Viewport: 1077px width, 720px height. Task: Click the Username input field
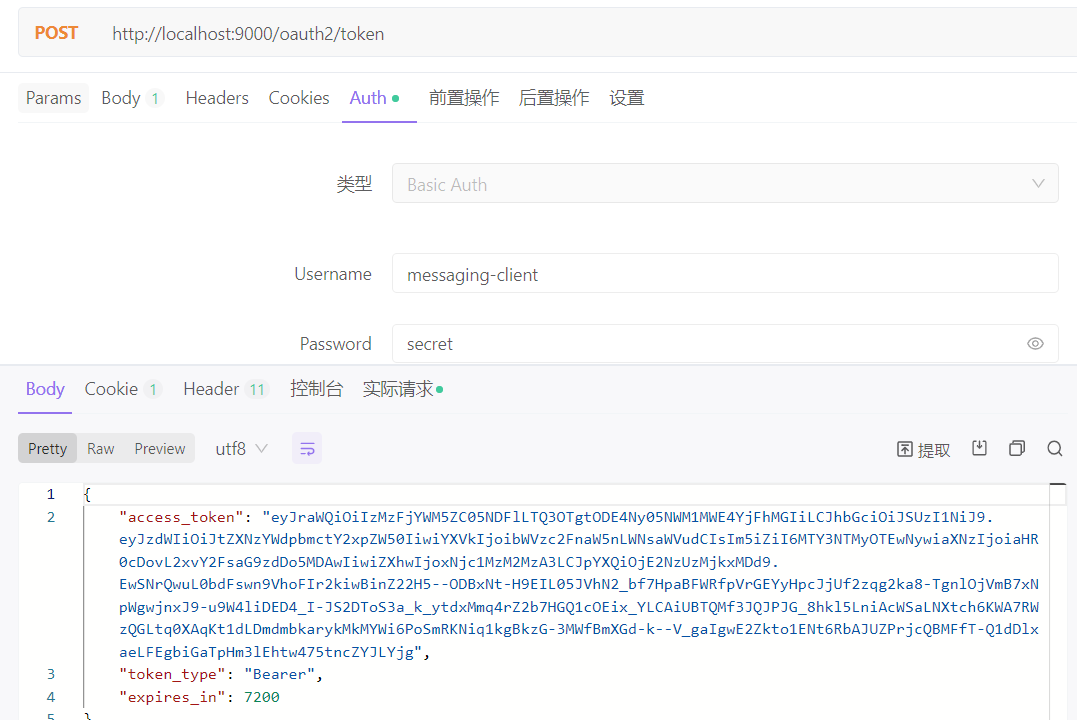click(x=724, y=274)
